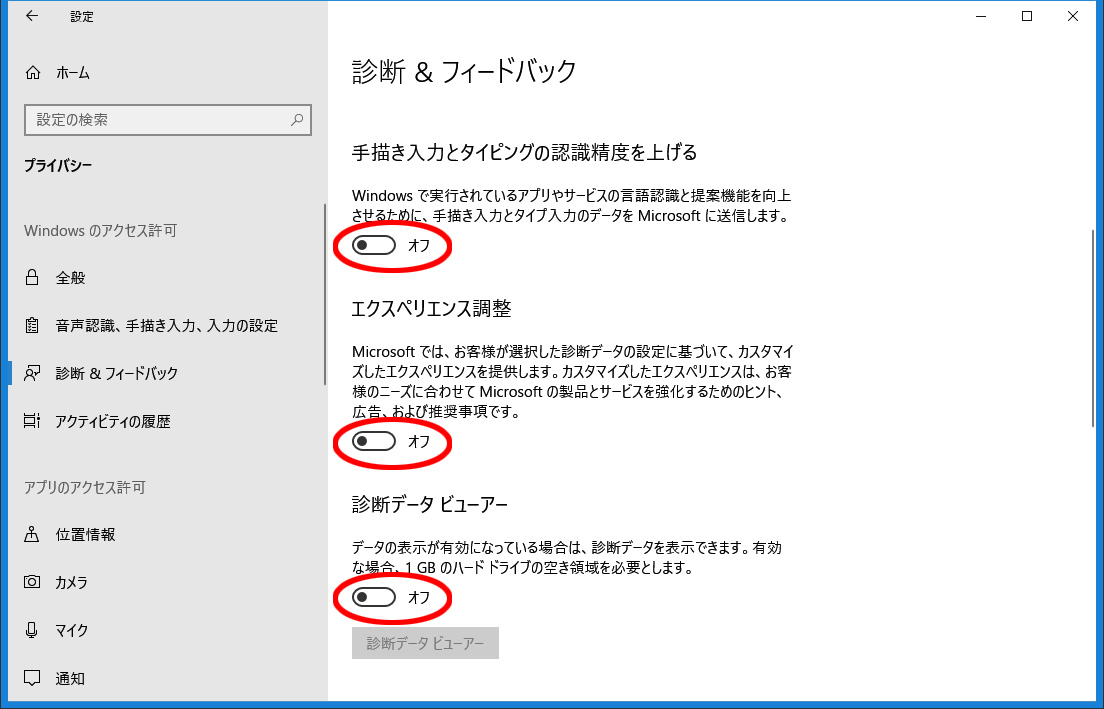1104x709 pixels.
Task: Click the アプリのアクセス許可 section label
Action: 84,487
